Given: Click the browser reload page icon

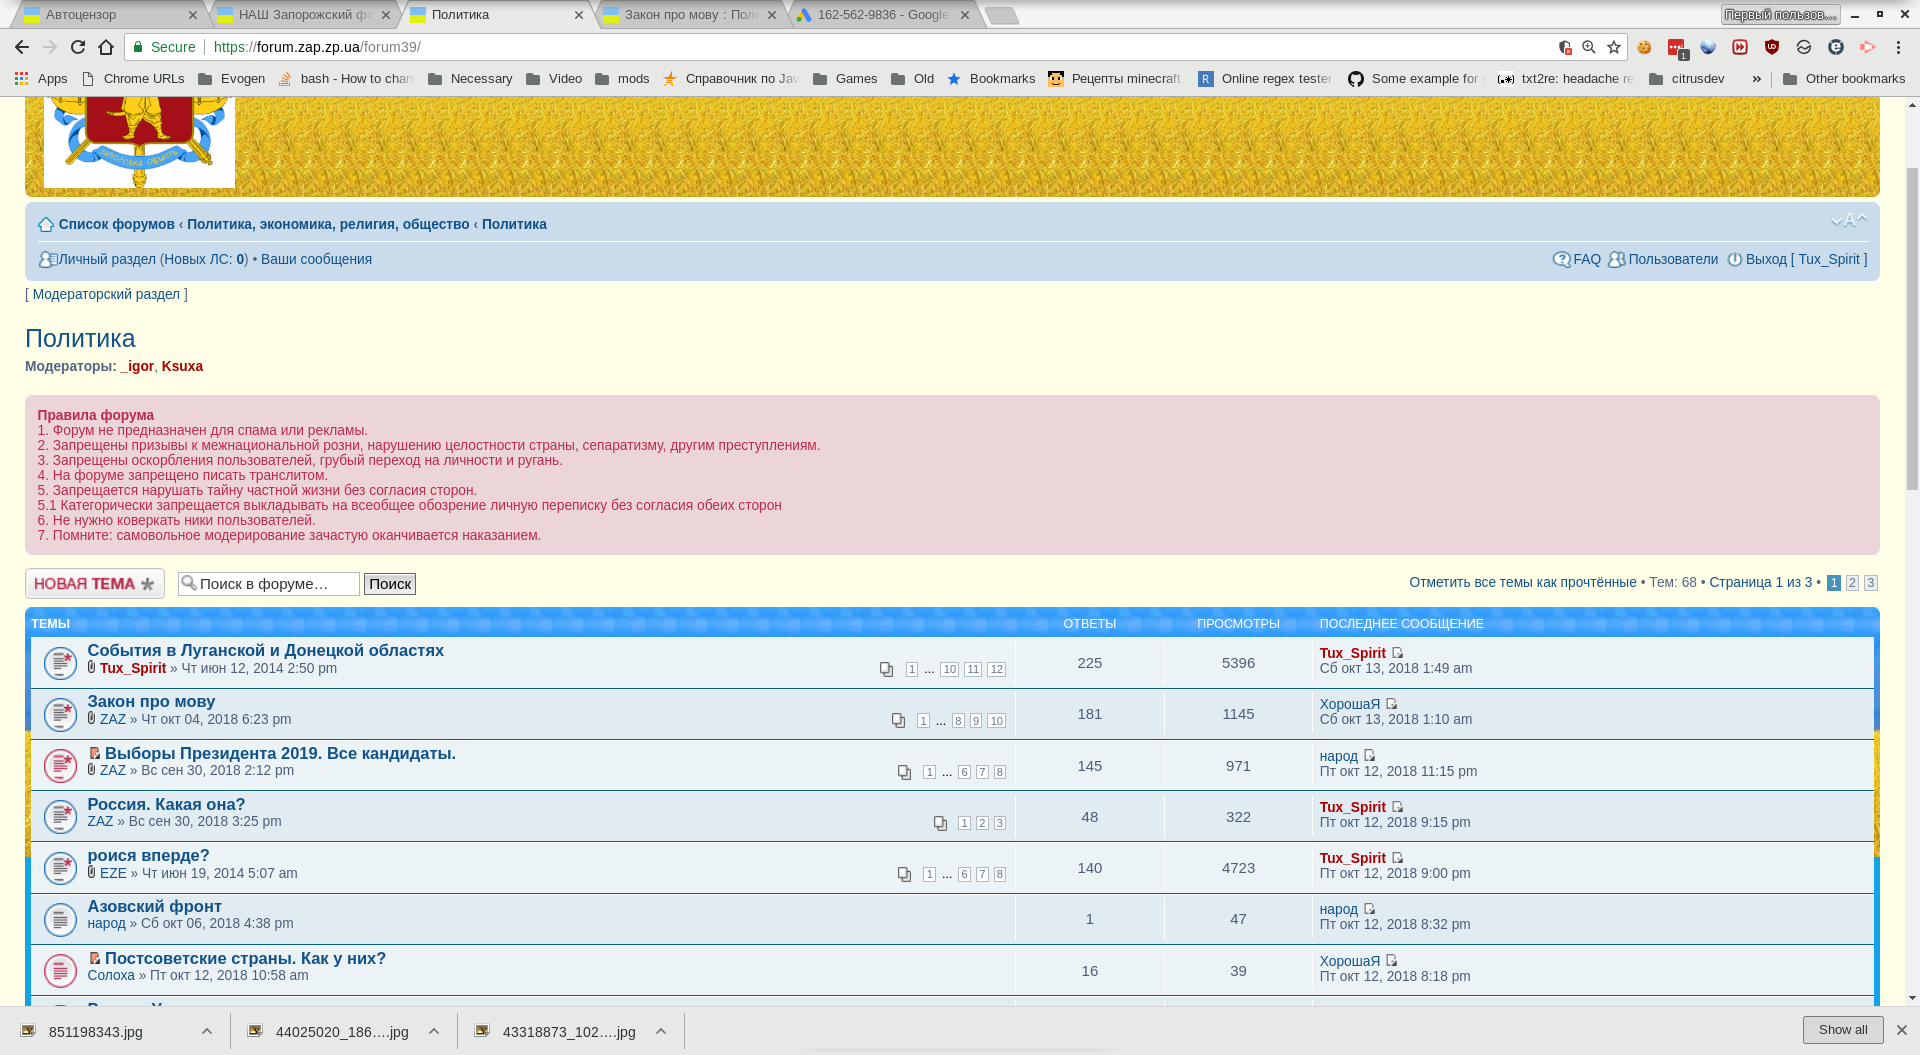Looking at the screenshot, I should [x=78, y=47].
